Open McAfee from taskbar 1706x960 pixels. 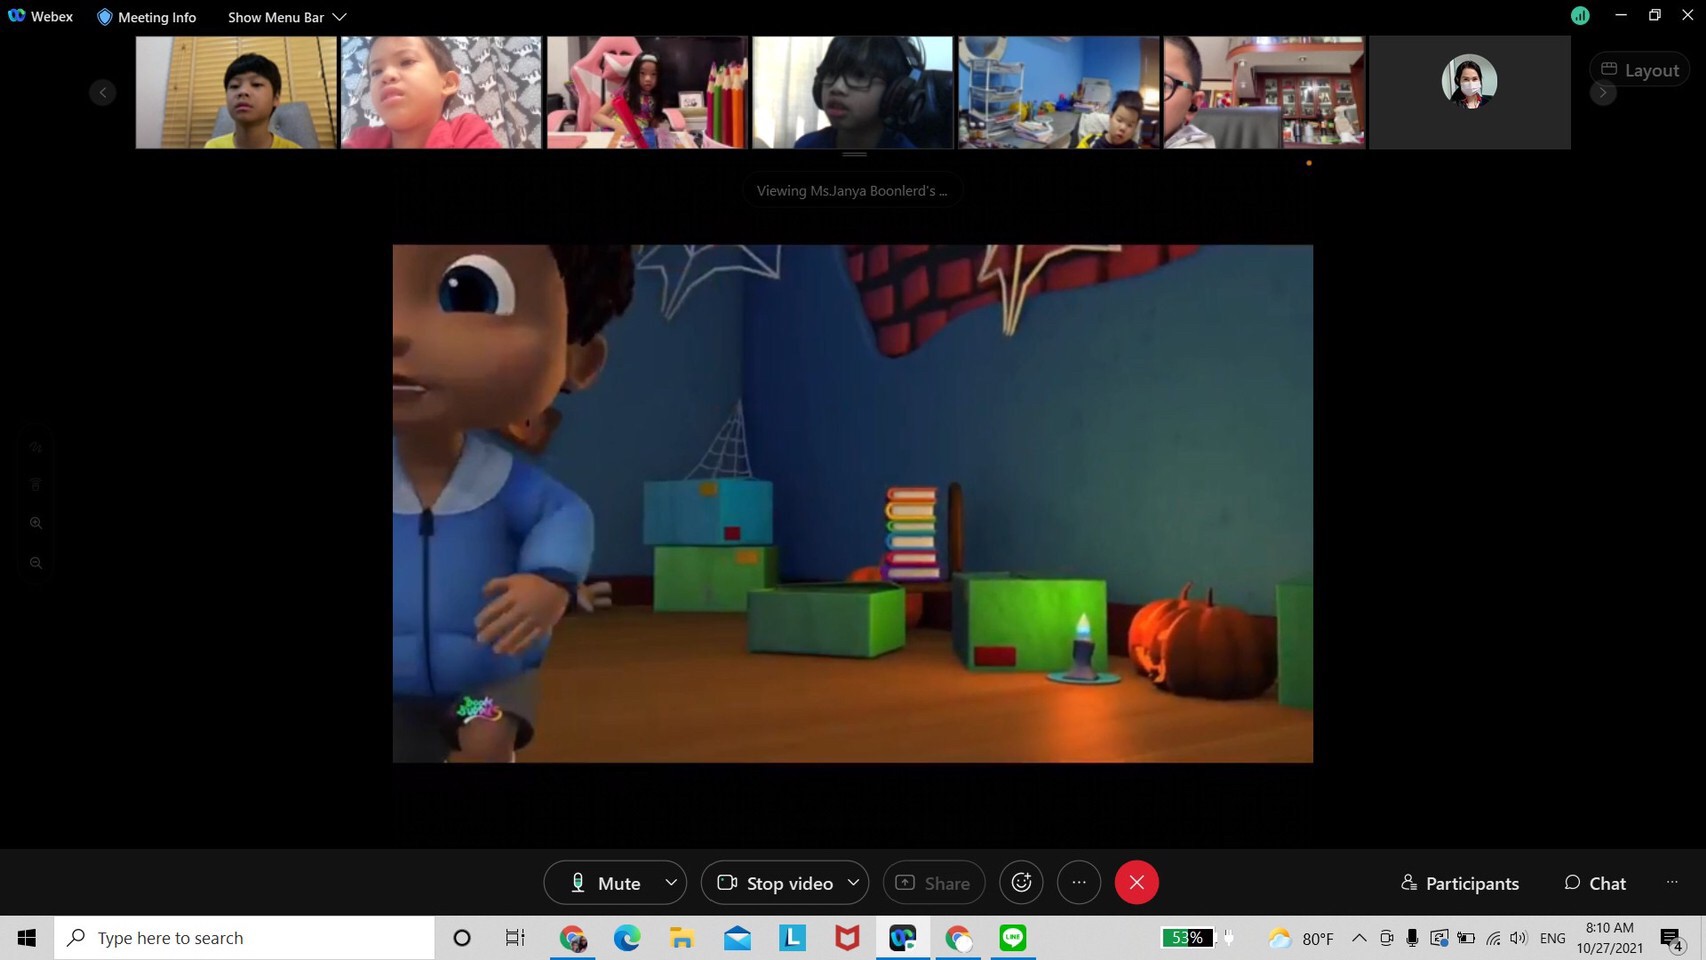click(847, 938)
